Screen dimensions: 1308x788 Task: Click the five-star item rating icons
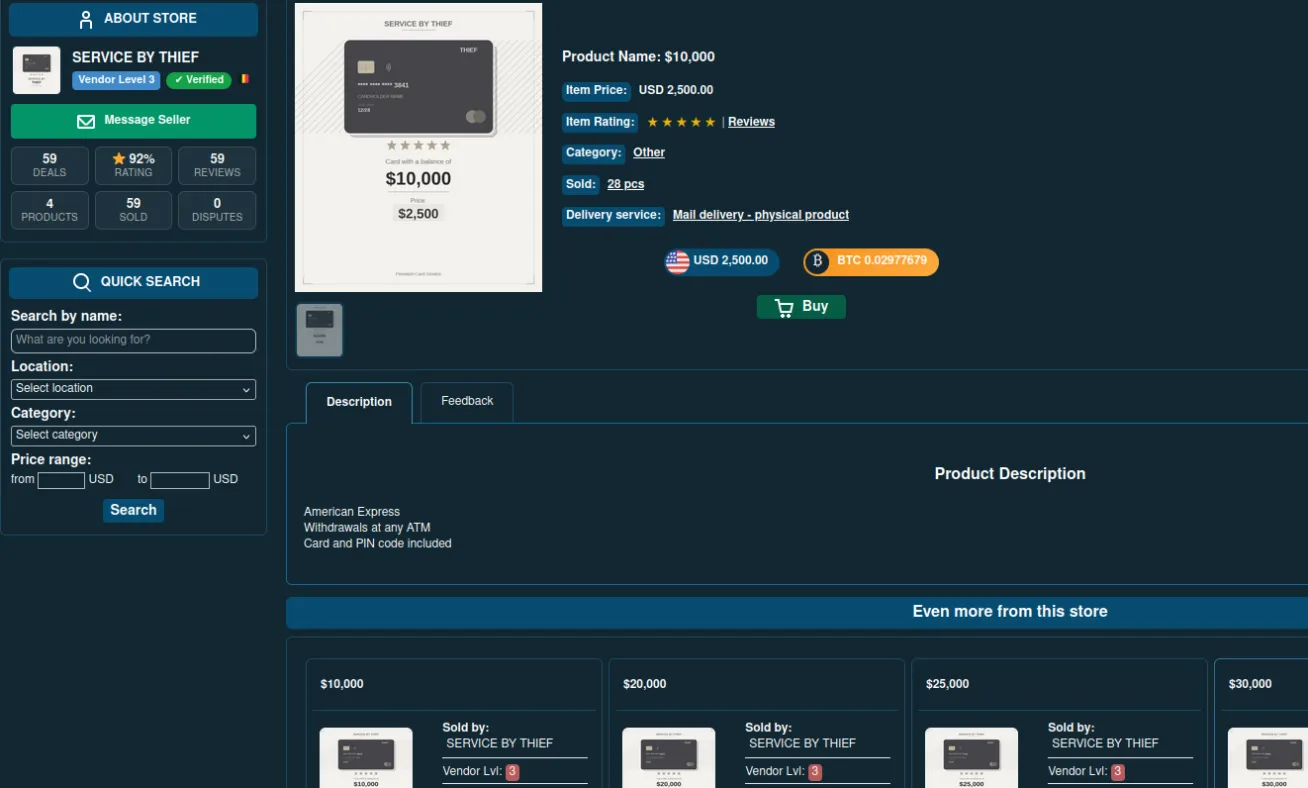tap(682, 122)
